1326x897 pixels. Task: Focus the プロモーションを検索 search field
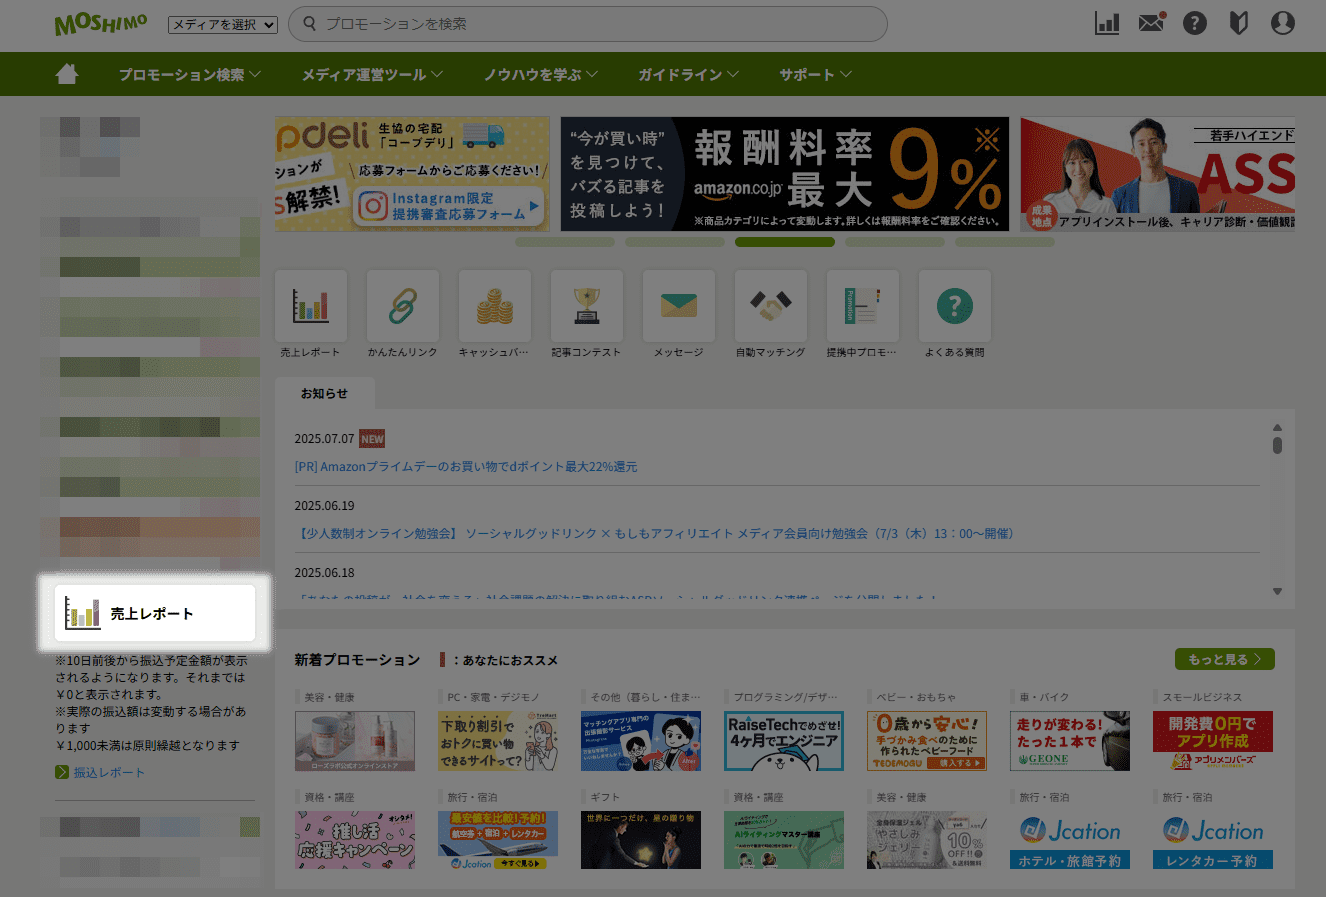pyautogui.click(x=588, y=24)
